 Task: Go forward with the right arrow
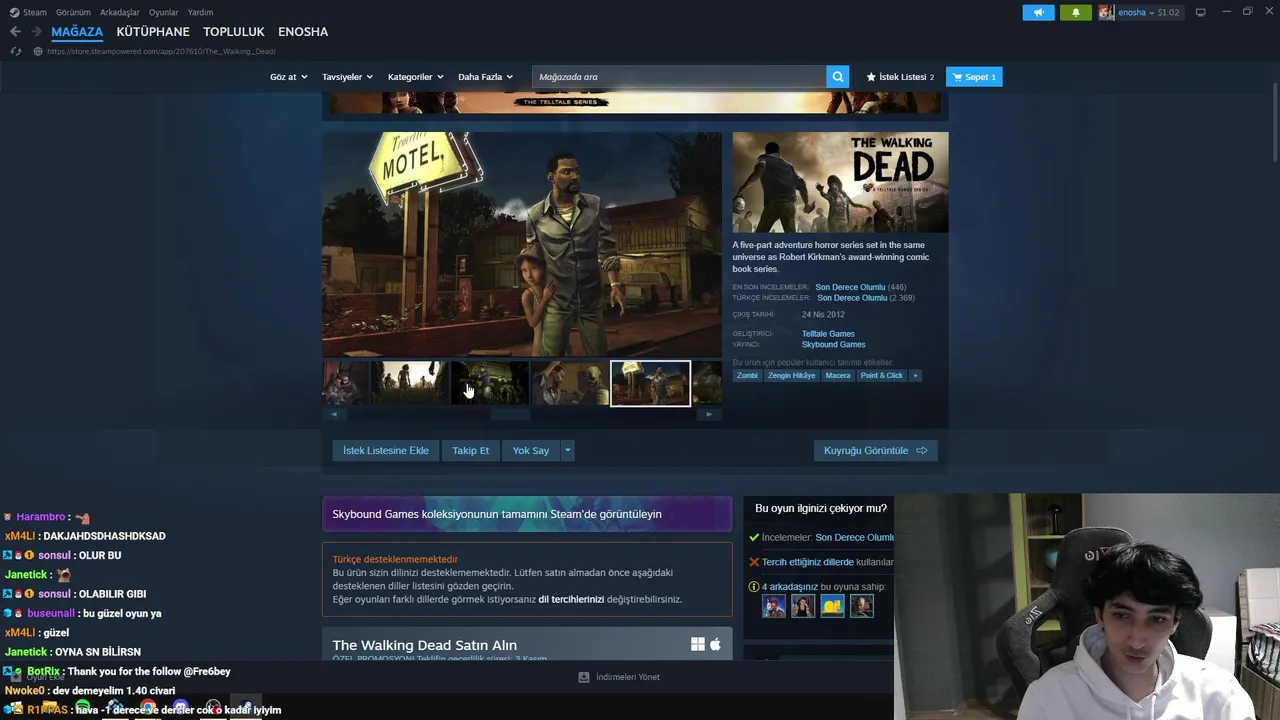pos(36,32)
